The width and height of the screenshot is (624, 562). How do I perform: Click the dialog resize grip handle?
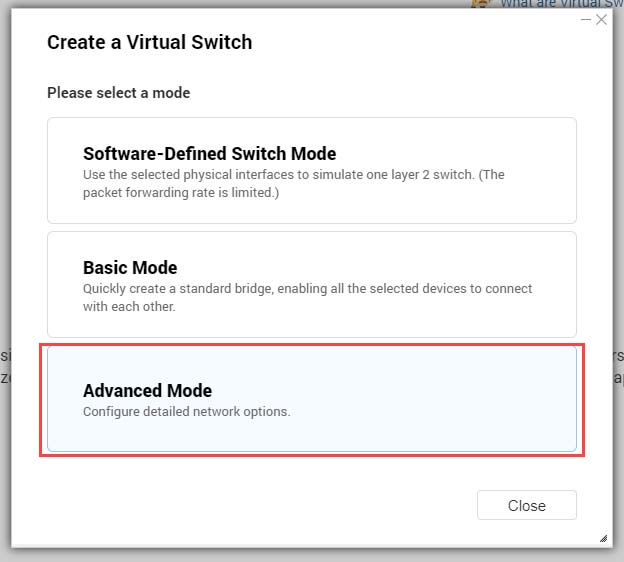click(603, 538)
